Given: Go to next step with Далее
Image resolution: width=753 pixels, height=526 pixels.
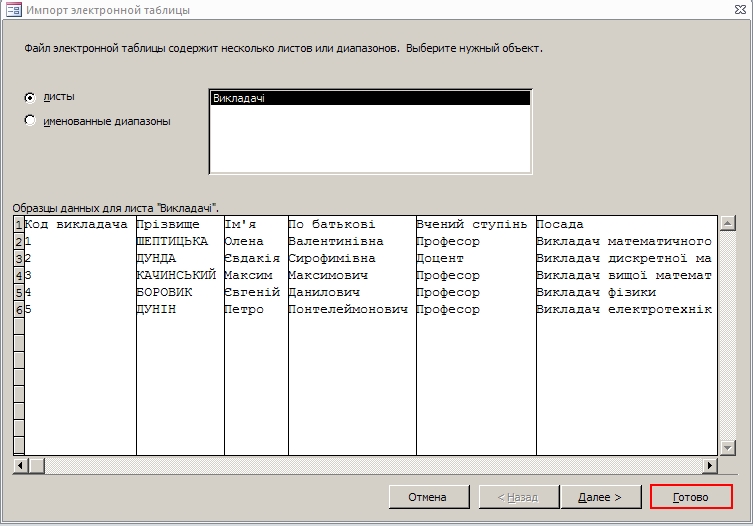Looking at the screenshot, I should point(601,497).
